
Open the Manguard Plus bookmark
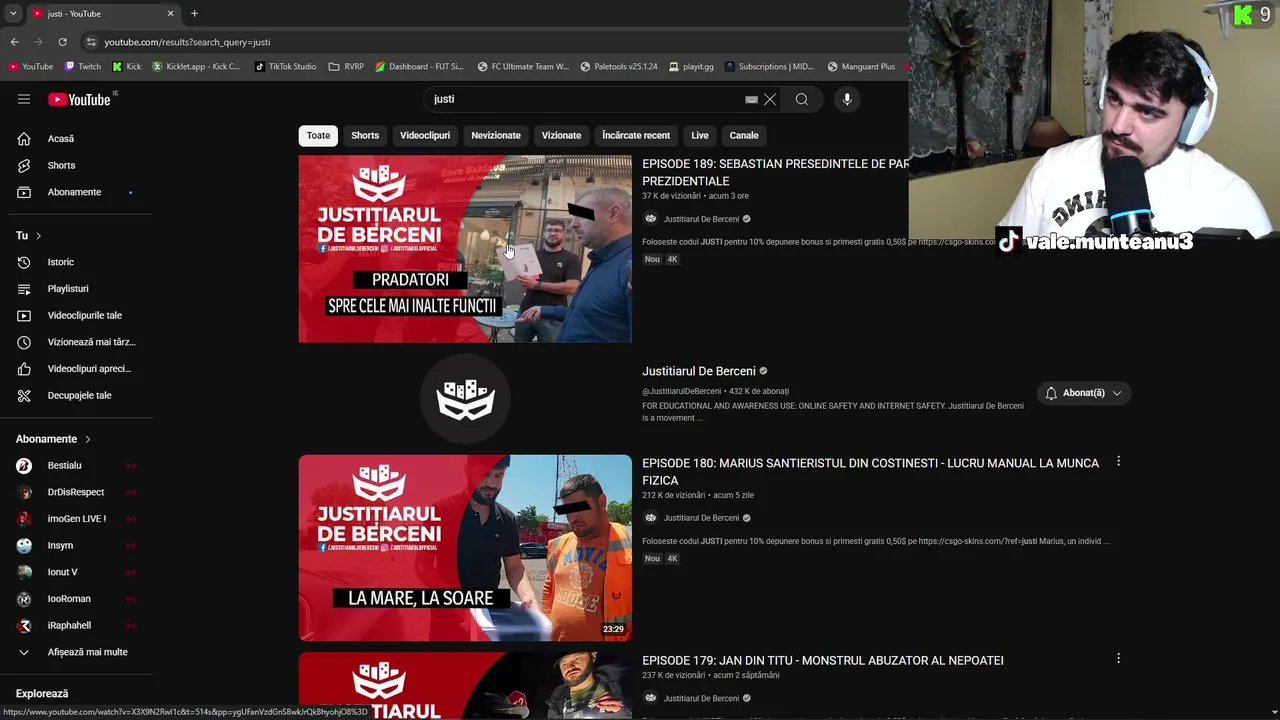point(861,67)
